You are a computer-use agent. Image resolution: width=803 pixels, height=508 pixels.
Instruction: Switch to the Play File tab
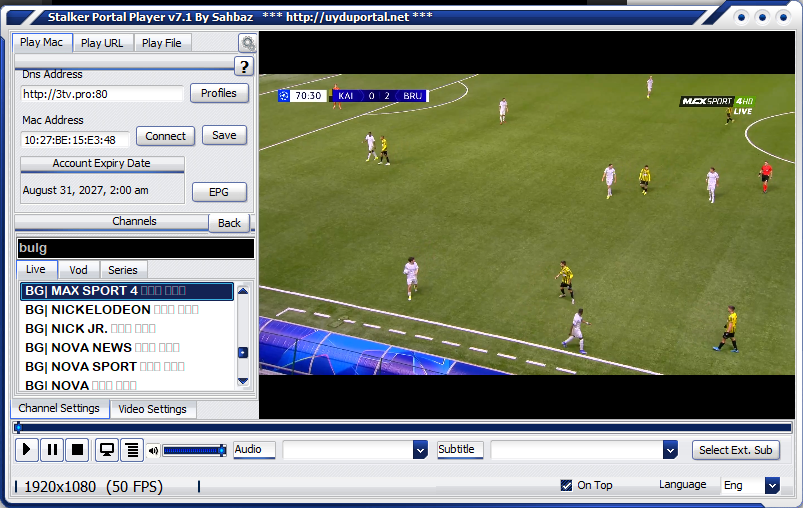click(162, 43)
